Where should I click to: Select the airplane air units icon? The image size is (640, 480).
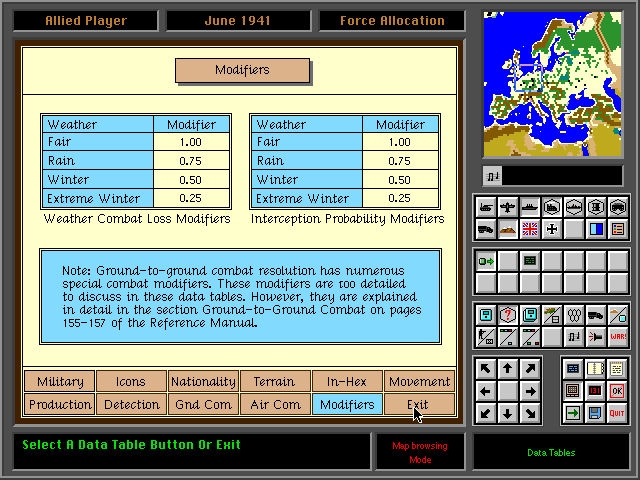(x=507, y=207)
